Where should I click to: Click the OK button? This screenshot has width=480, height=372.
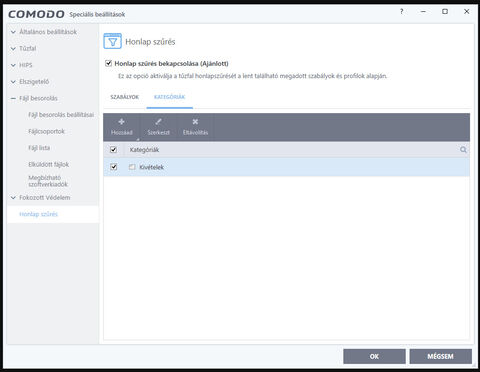374,356
